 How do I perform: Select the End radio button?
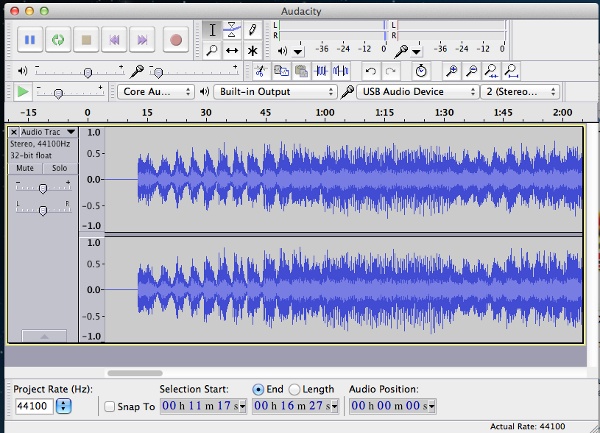pos(258,389)
